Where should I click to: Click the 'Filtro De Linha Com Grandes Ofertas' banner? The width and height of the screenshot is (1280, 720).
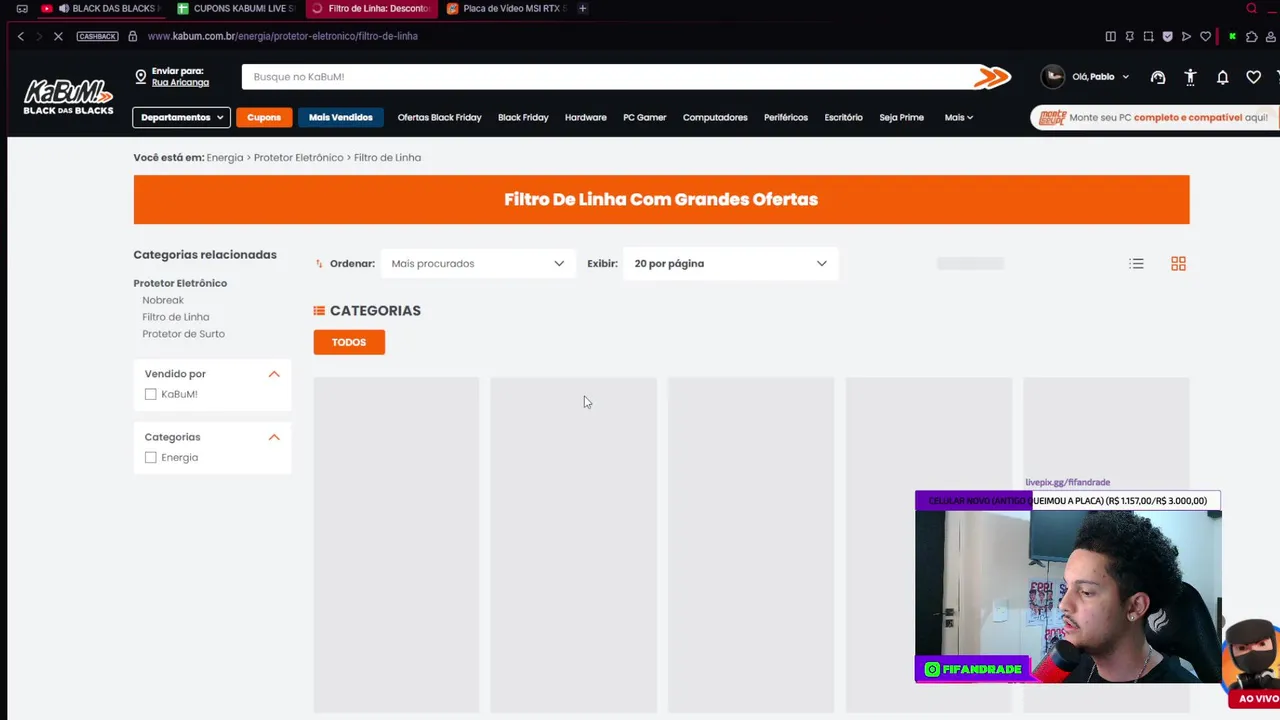pyautogui.click(x=661, y=199)
